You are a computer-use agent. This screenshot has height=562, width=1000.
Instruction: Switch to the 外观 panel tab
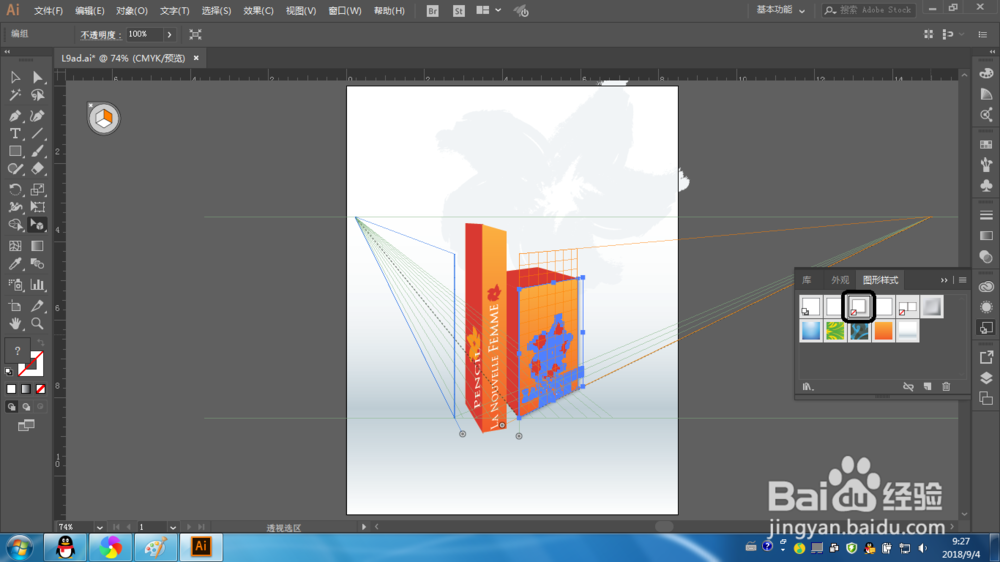click(x=840, y=280)
